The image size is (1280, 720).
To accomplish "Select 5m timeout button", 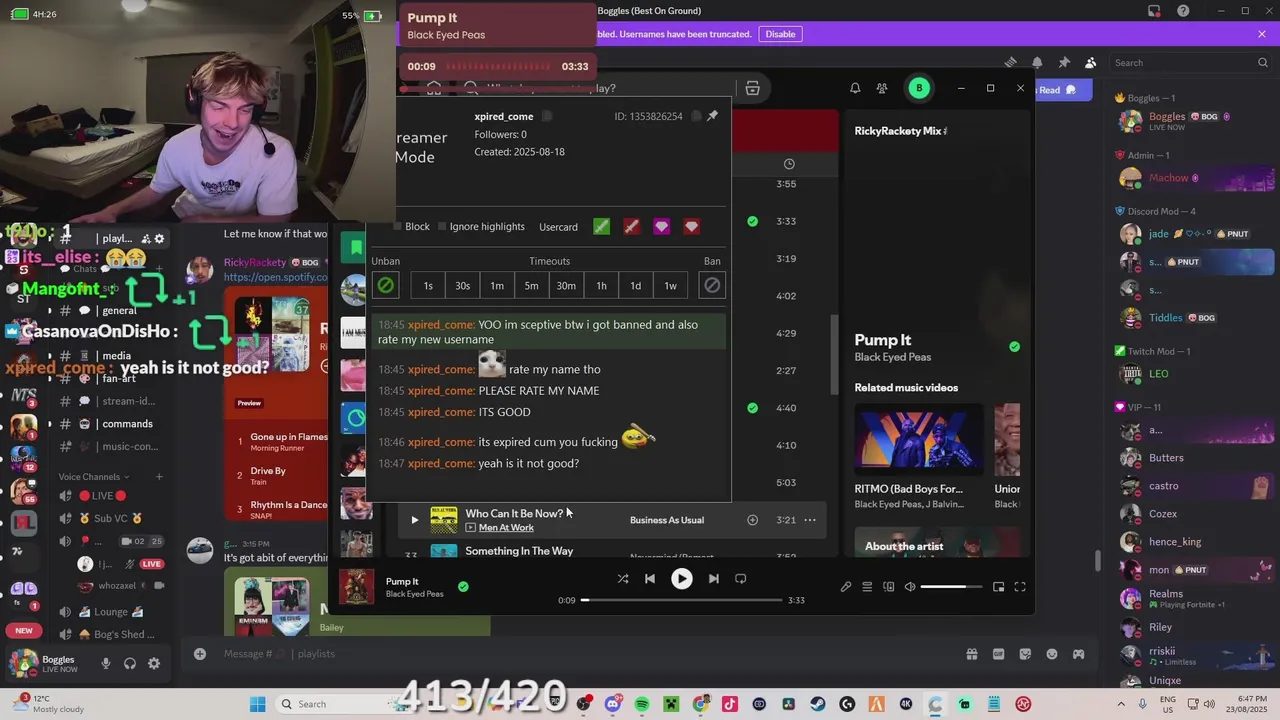I will point(531,285).
